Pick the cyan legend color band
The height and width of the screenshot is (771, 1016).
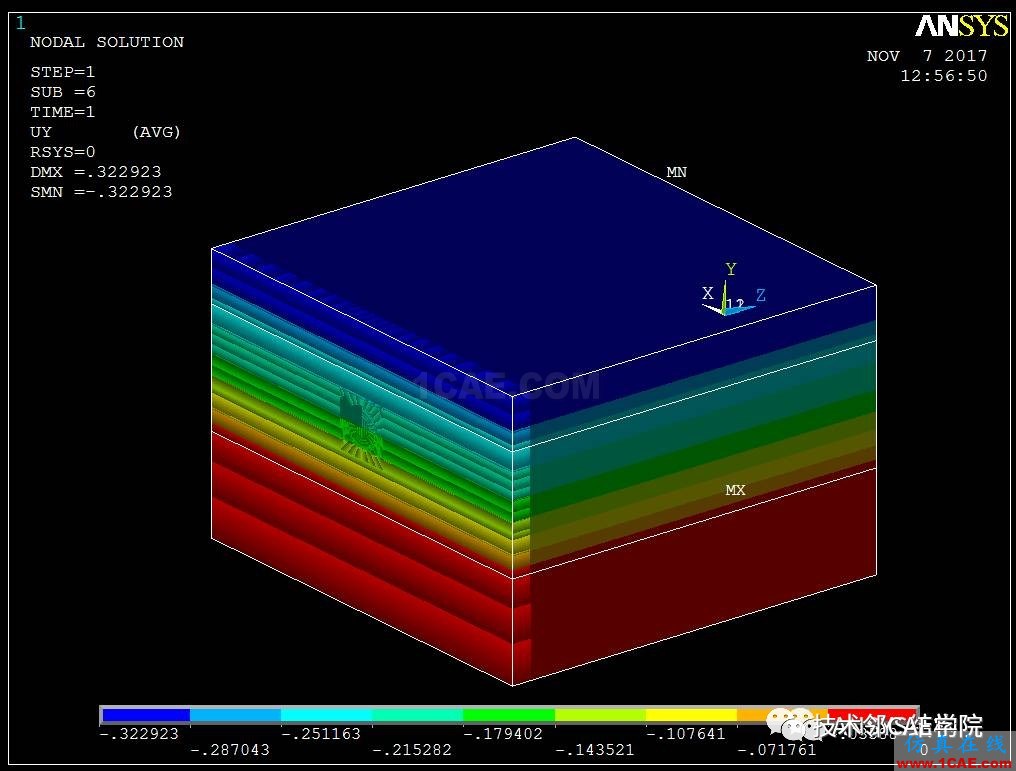coord(327,715)
